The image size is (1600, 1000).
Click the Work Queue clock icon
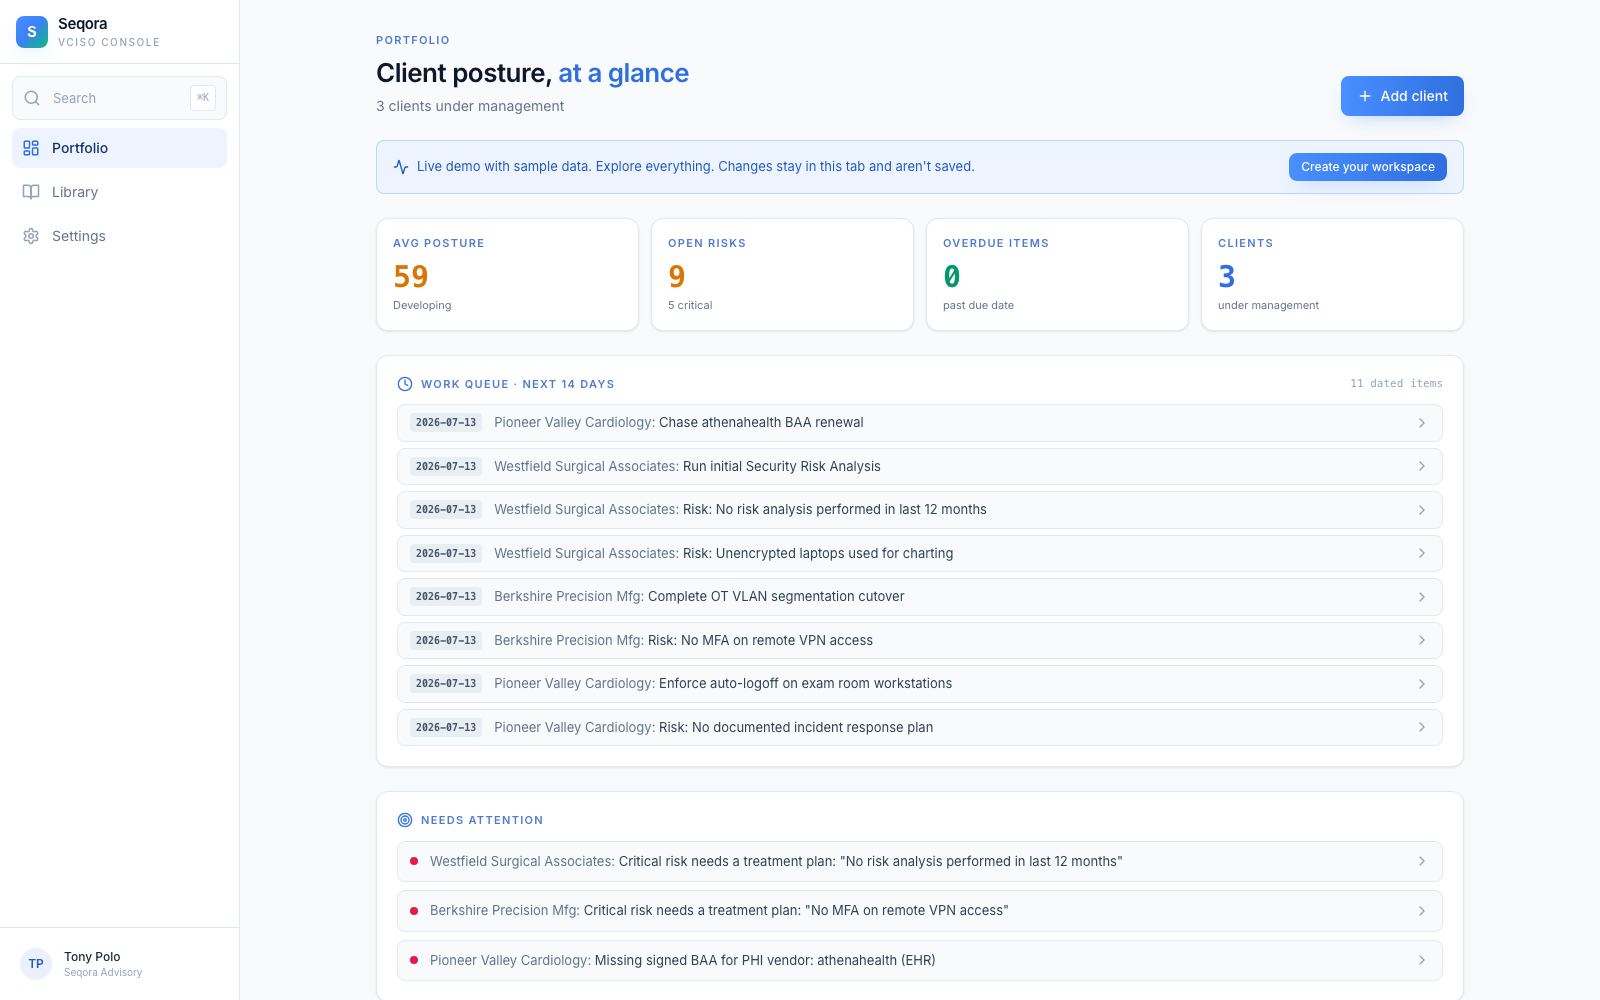point(405,384)
